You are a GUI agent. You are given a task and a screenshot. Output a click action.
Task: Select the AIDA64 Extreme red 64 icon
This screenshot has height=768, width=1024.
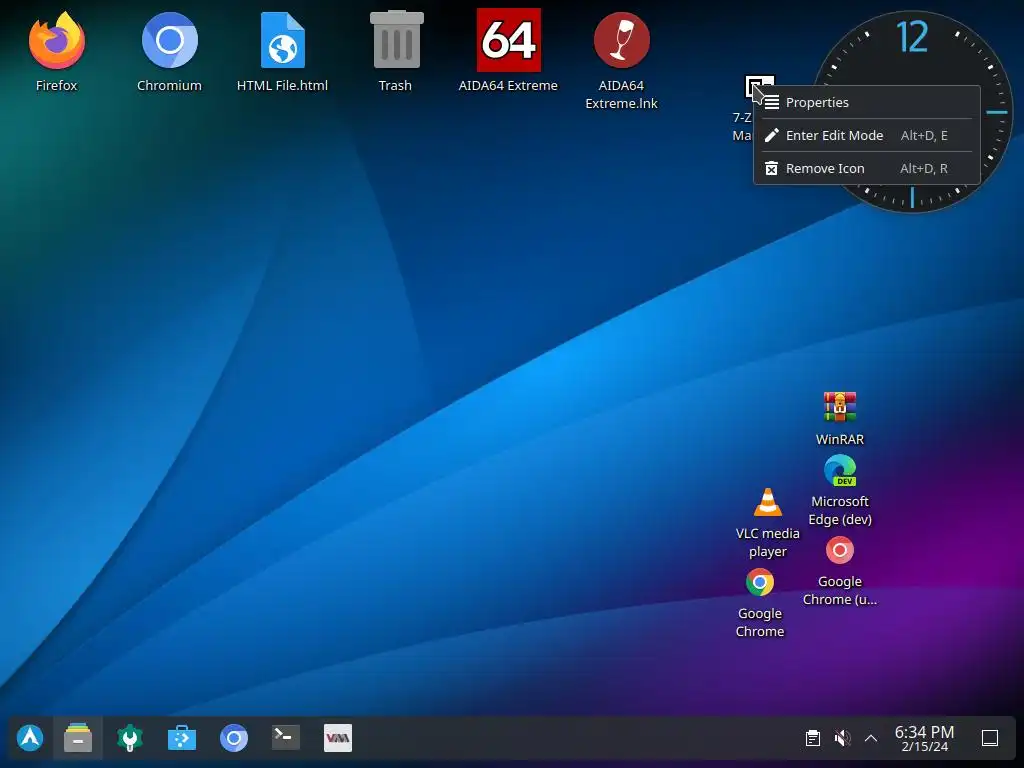(508, 40)
